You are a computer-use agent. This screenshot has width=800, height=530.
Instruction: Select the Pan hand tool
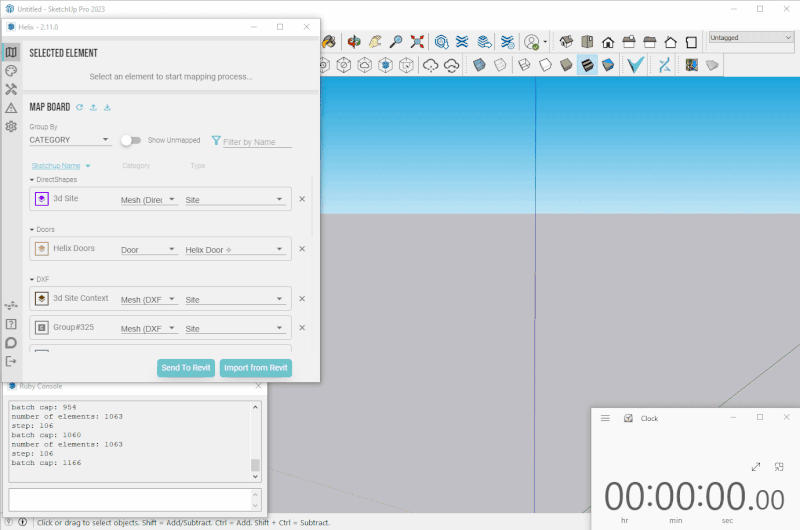[375, 41]
